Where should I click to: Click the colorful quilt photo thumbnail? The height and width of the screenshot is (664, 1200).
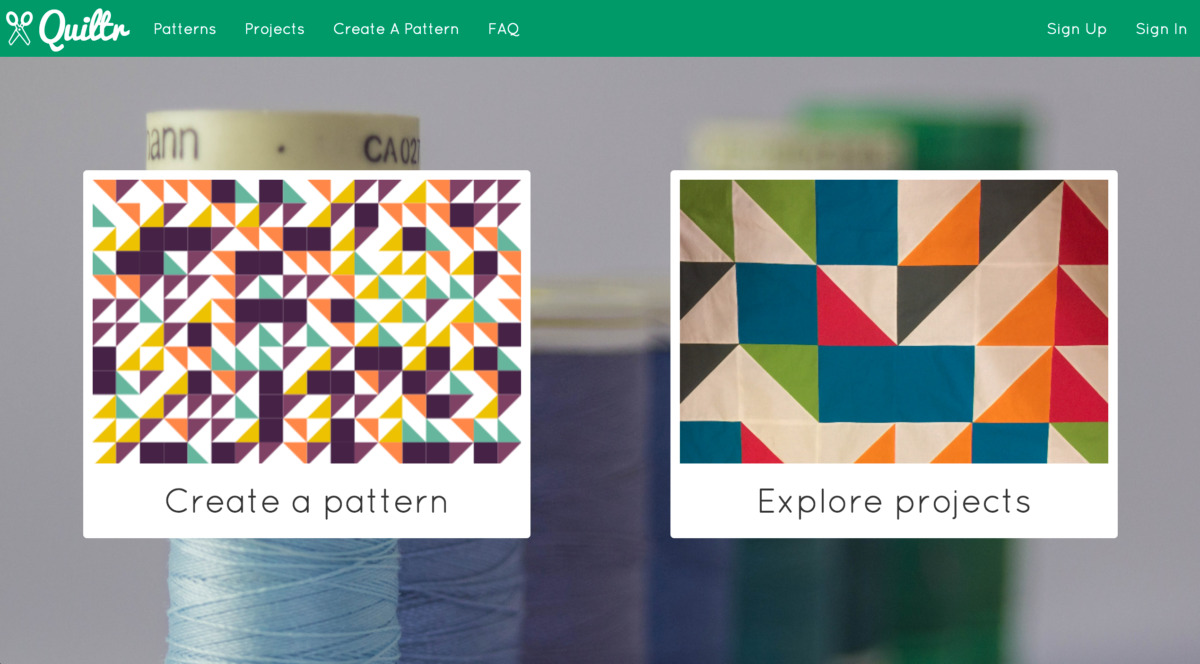click(x=894, y=321)
